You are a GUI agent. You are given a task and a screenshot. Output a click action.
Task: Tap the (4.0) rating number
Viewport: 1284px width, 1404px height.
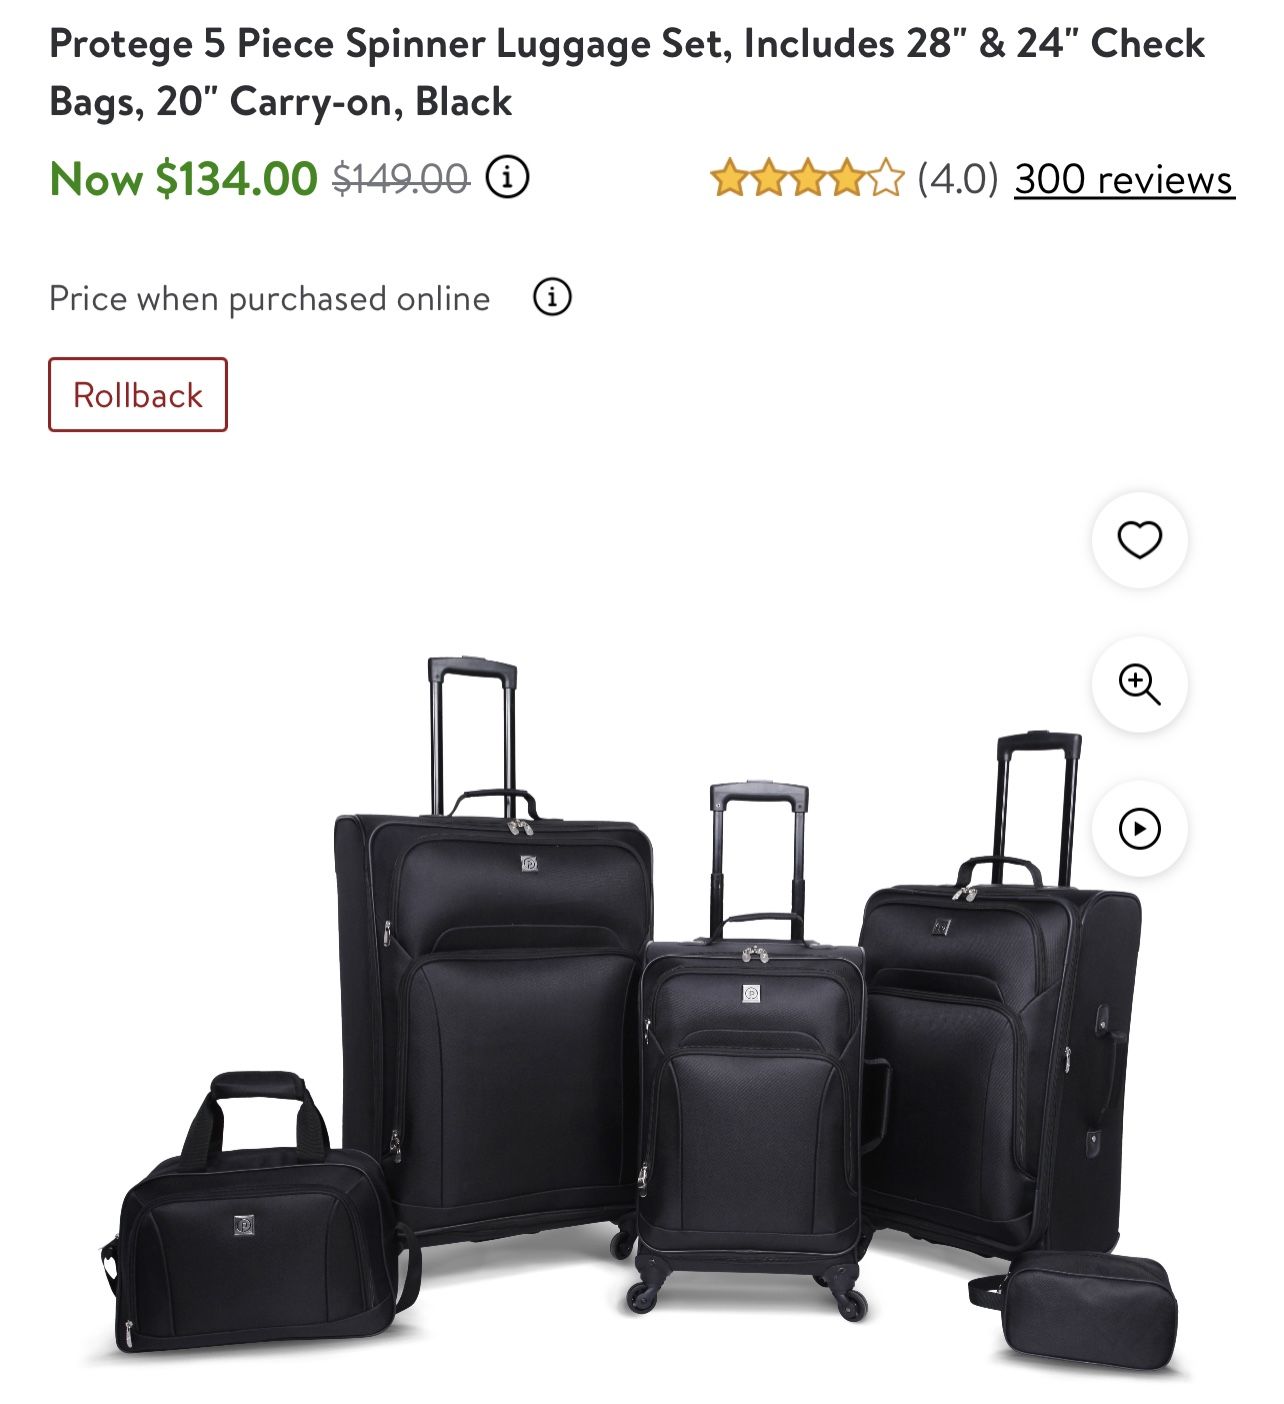point(957,179)
